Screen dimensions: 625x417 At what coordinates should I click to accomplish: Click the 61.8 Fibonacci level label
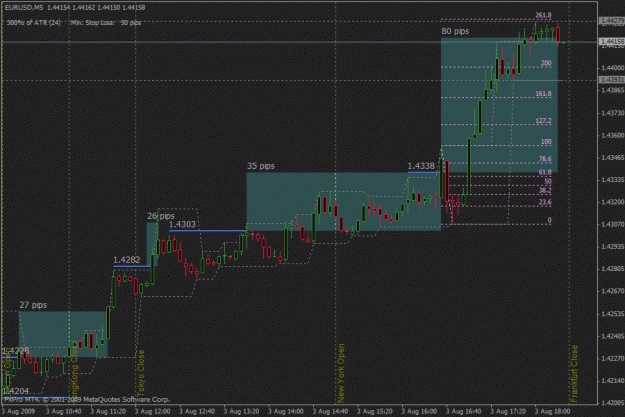tap(545, 172)
